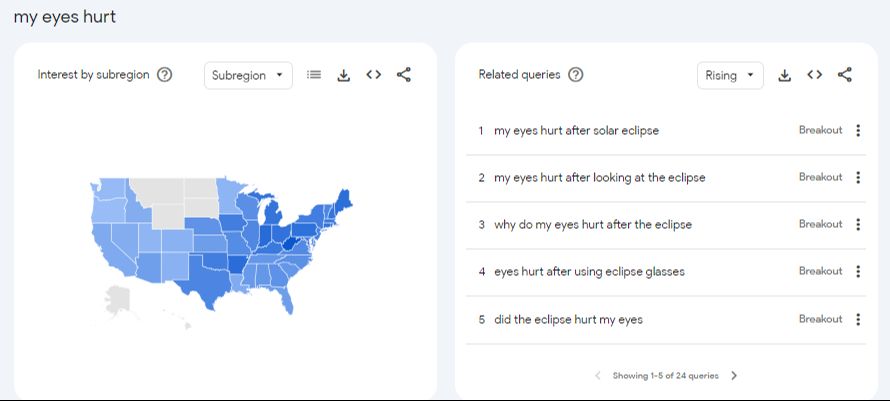This screenshot has height=401, width=890.
Task: Open more options for eclipse glasses query
Action: (858, 272)
